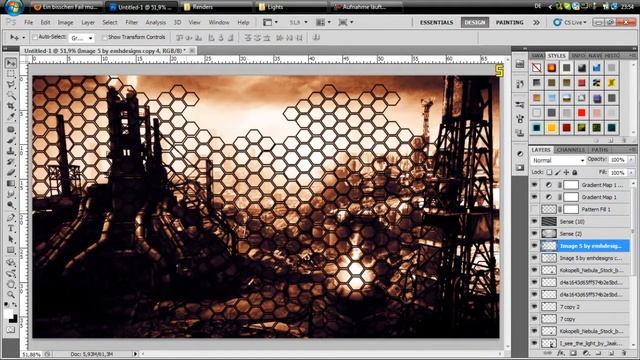This screenshot has height=360, width=640.
Task: Show the Pattern Fill 1 layer
Action: point(534,209)
